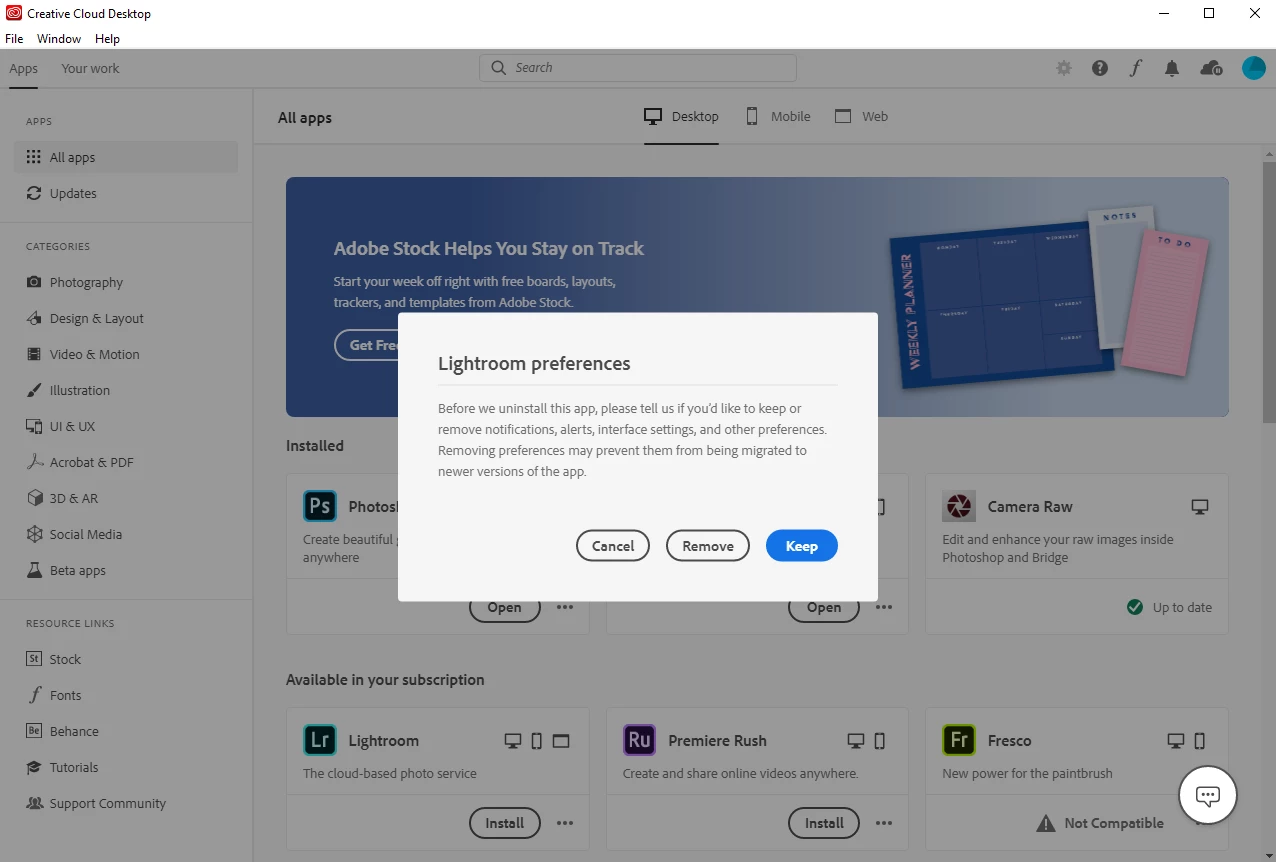Viewport: 1276px width, 862px height.
Task: Open the user account avatar
Action: pos(1254,68)
